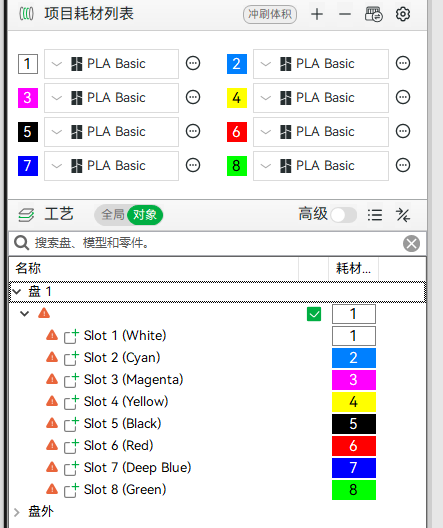Change green filament 8 color swatch
Image resolution: width=443 pixels, height=528 pixels.
click(237, 166)
